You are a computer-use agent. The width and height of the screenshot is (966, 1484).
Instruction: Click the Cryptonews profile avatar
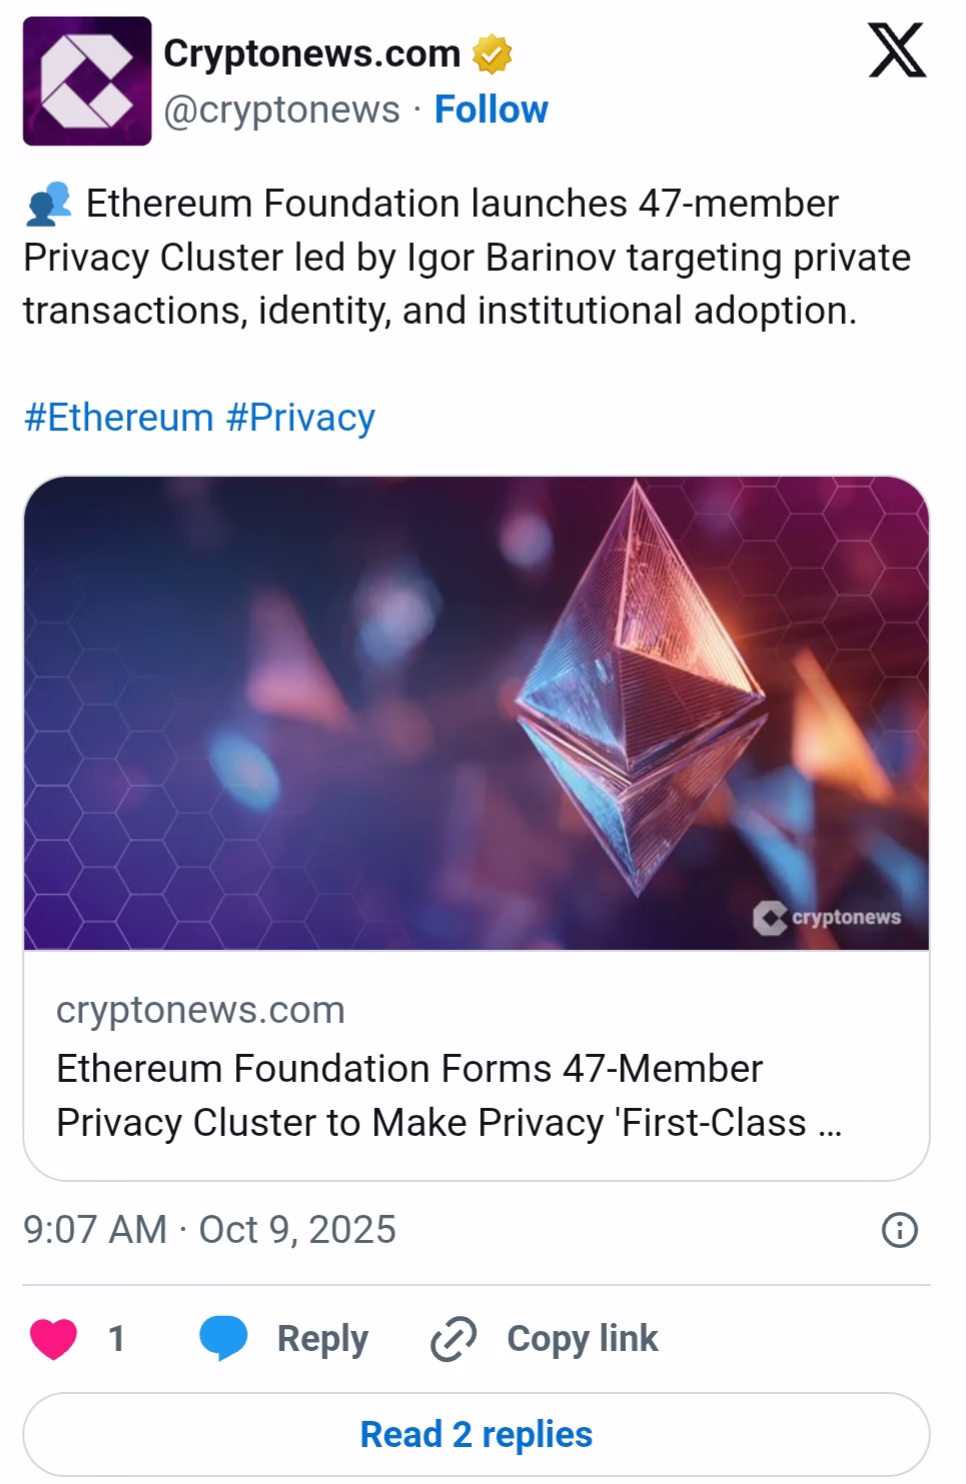pos(87,81)
